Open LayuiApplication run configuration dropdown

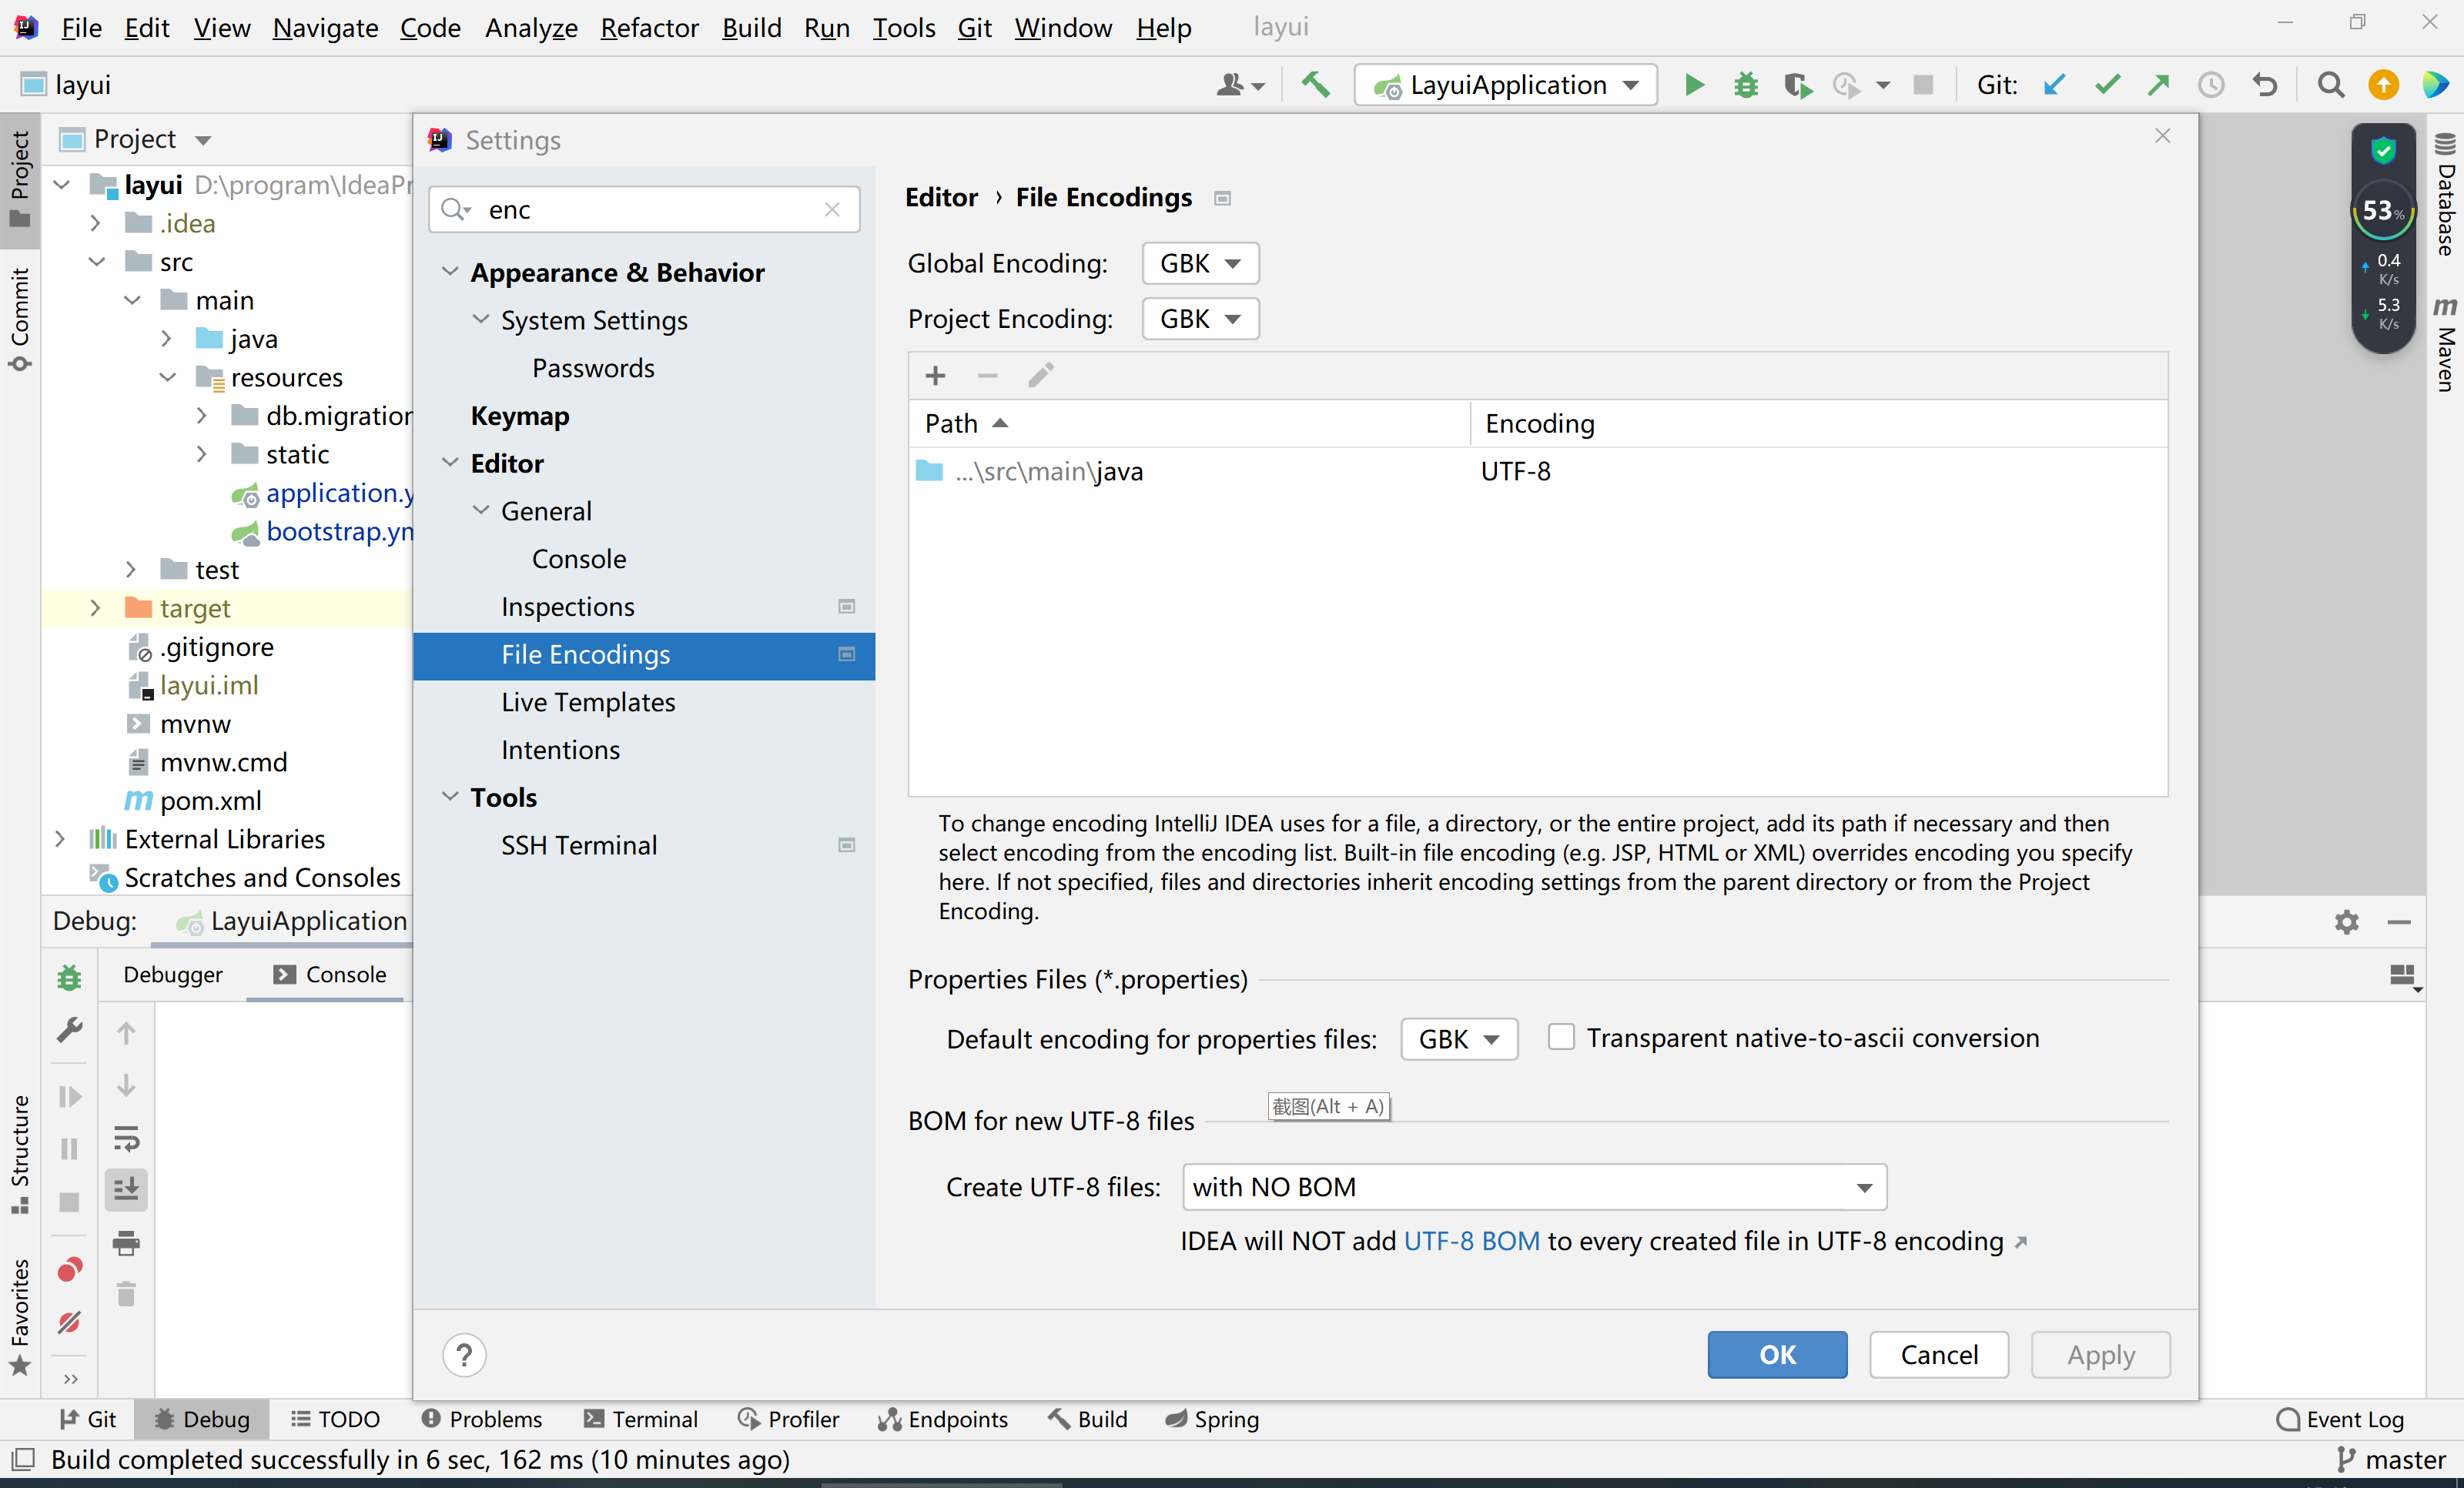pos(1505,85)
